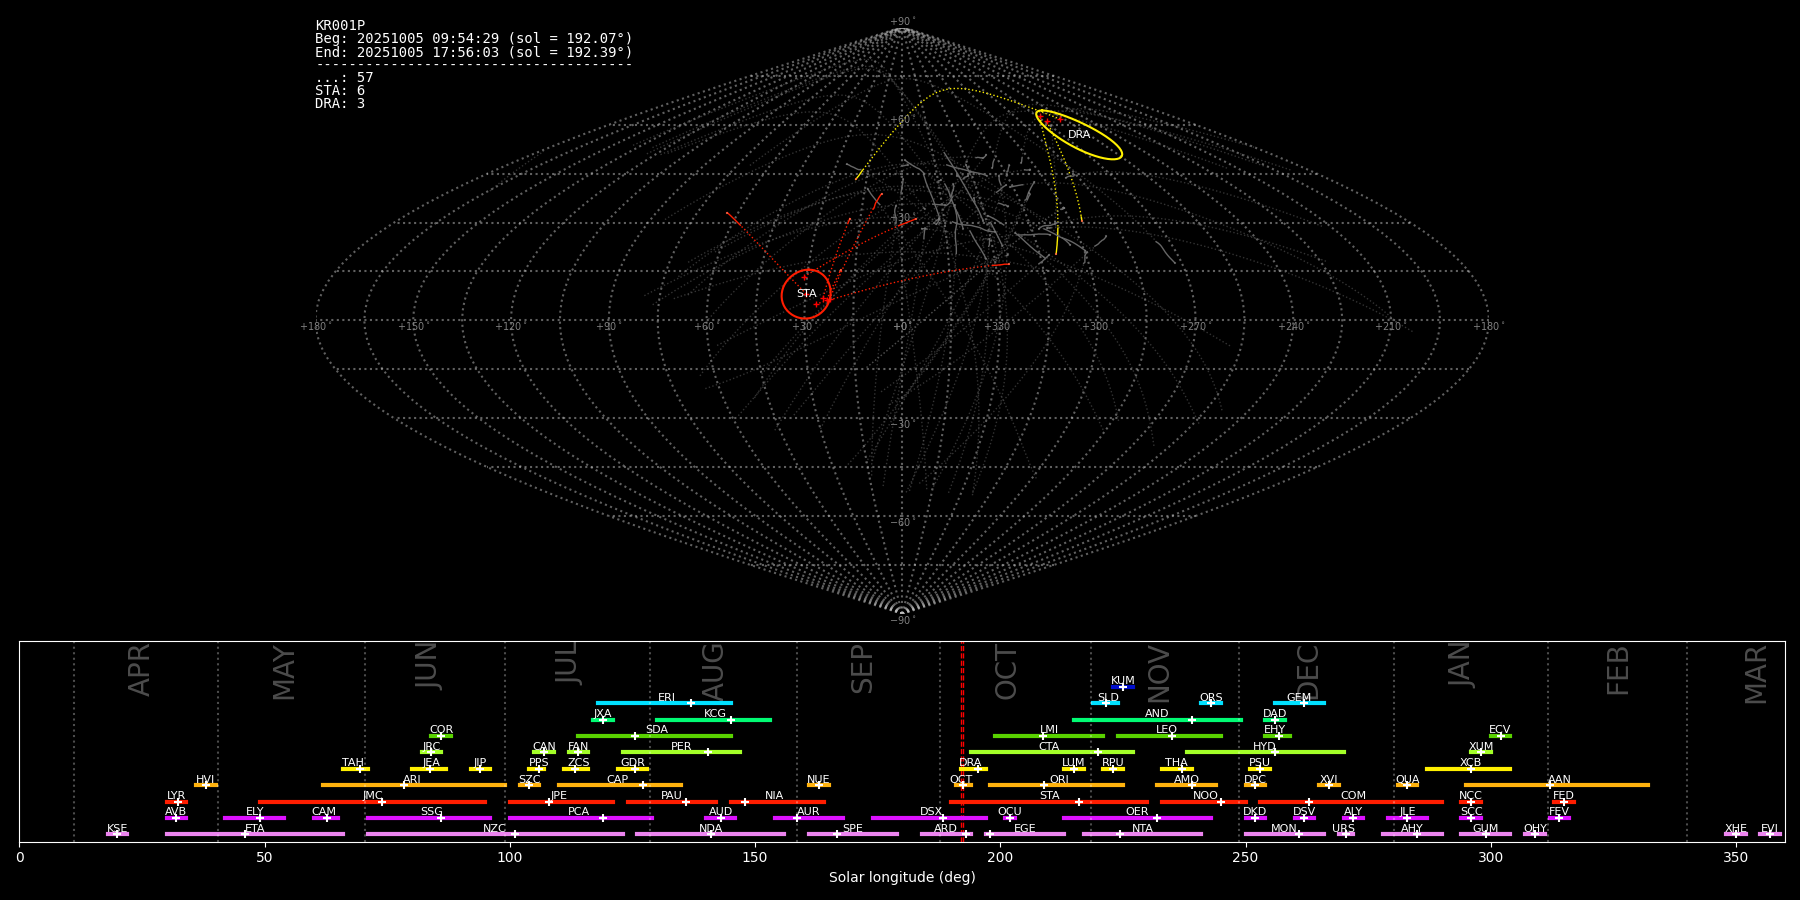Click the COM shower label
The height and width of the screenshot is (900, 1800).
1353,796
